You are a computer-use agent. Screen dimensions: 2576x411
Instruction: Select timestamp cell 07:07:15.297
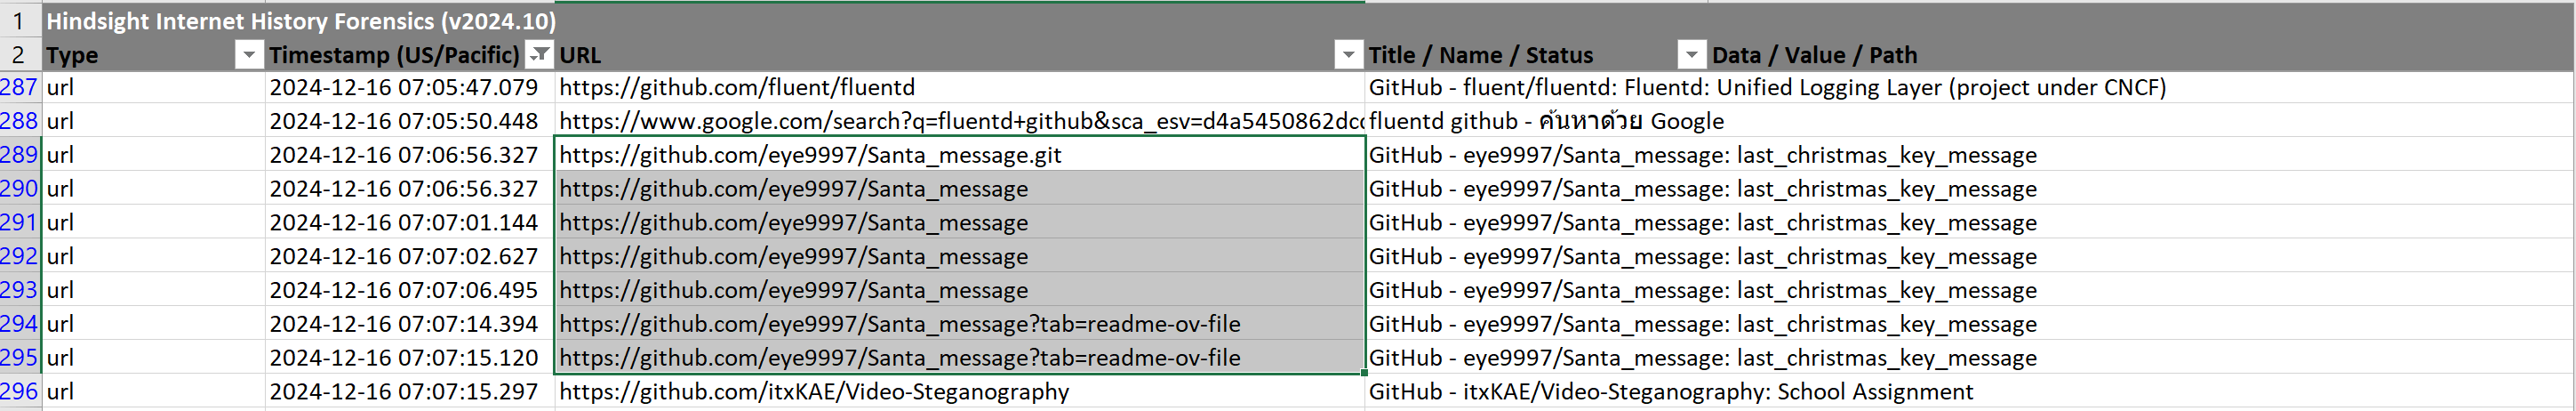click(404, 392)
